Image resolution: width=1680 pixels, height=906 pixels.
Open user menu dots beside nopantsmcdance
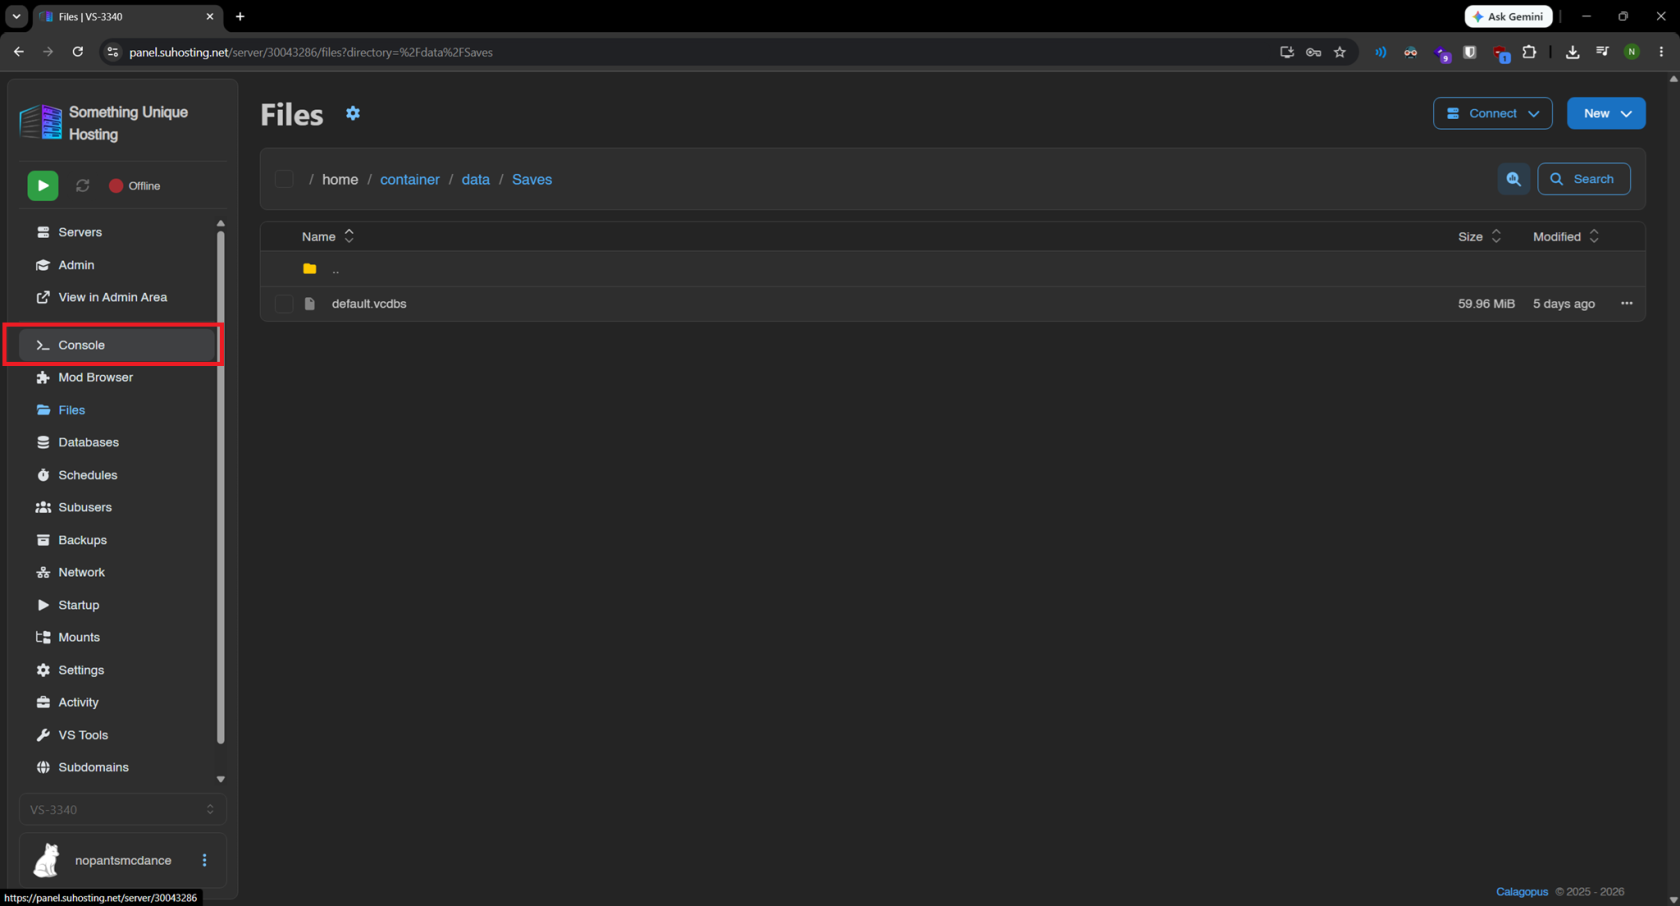pos(205,860)
